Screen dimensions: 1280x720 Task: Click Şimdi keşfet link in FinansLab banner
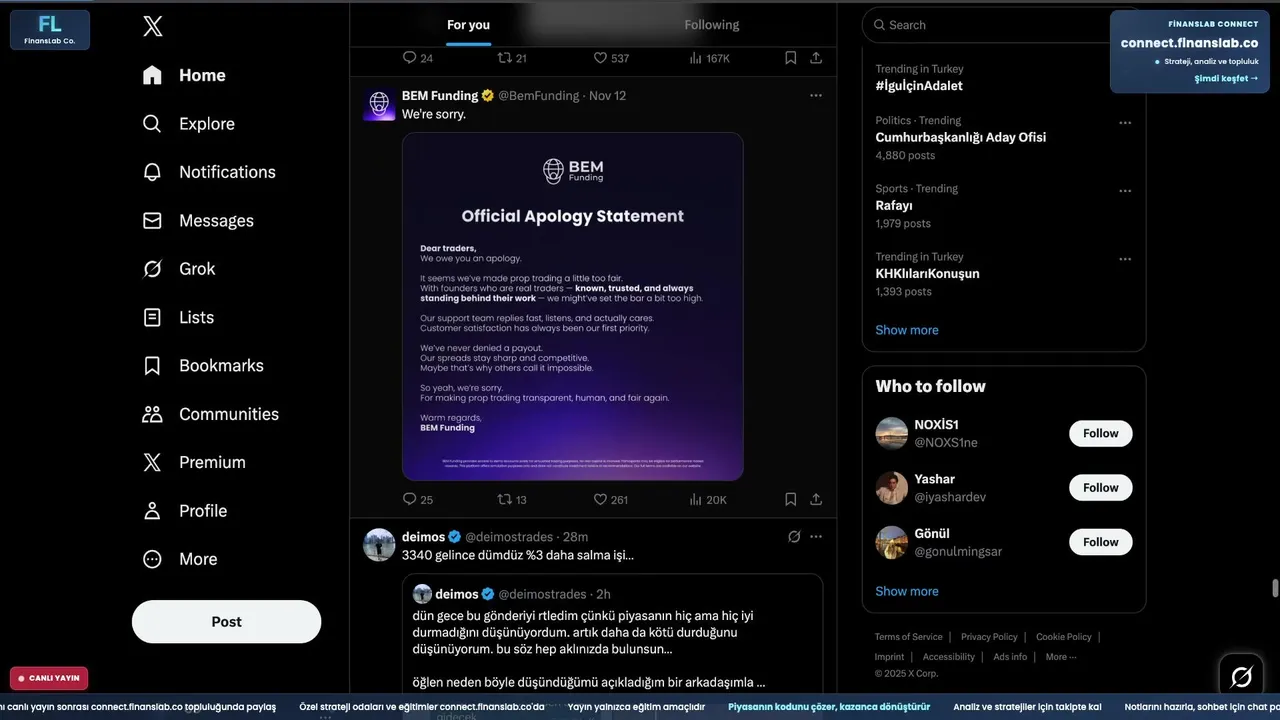pos(1226,79)
